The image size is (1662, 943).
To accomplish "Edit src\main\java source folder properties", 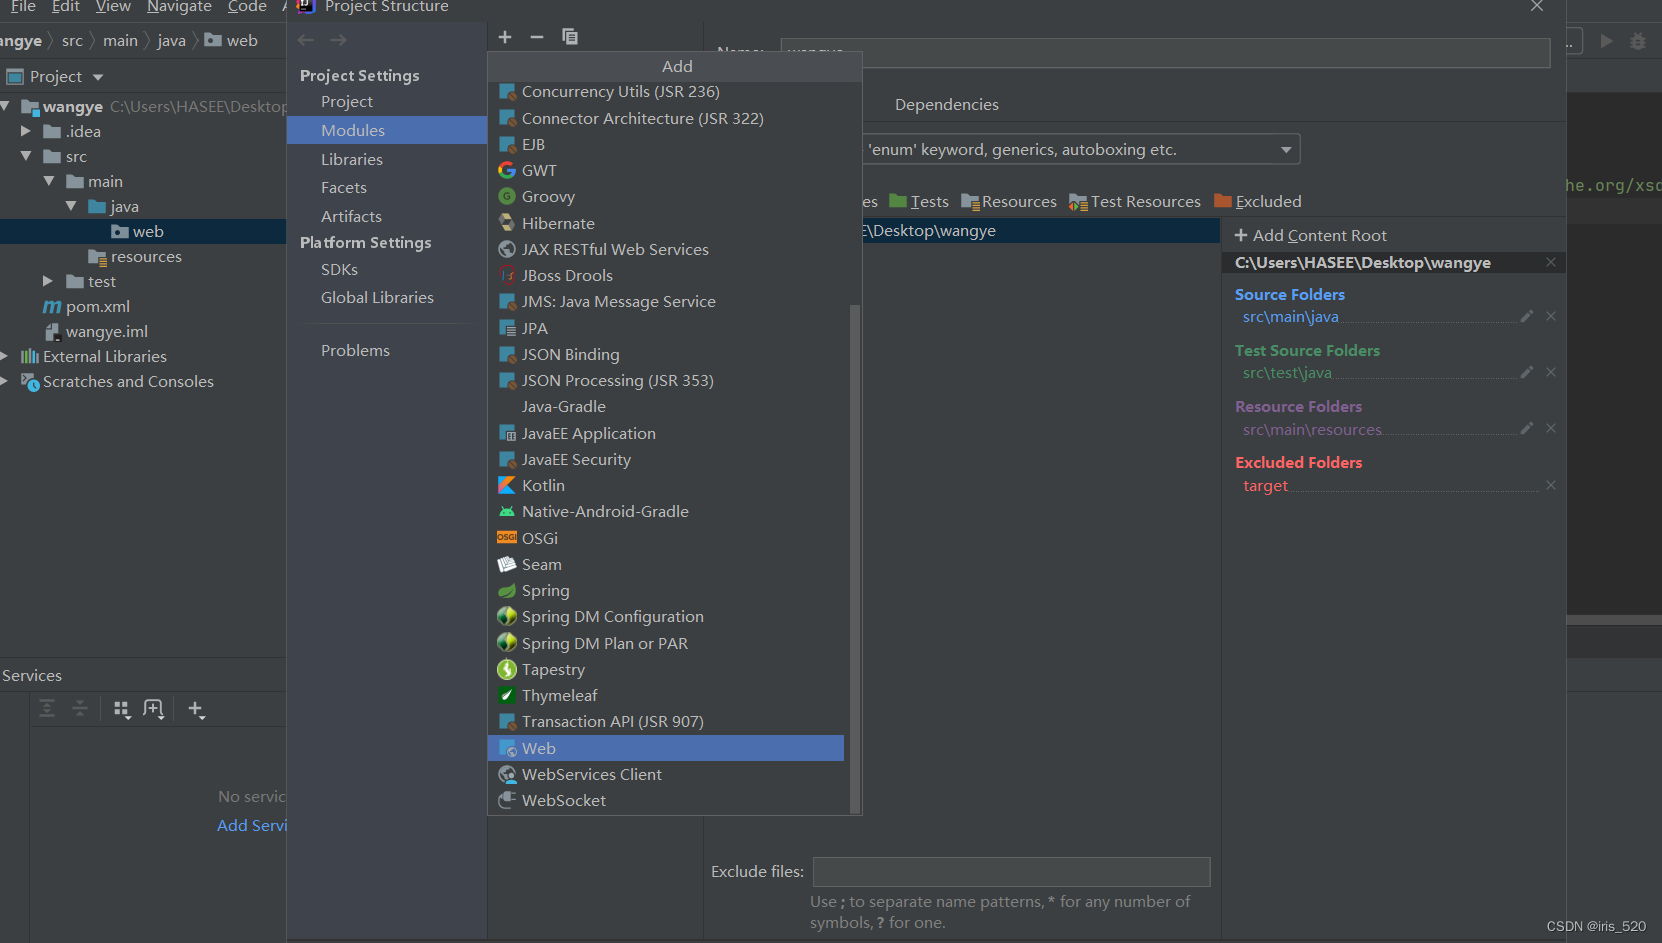I will (1527, 316).
